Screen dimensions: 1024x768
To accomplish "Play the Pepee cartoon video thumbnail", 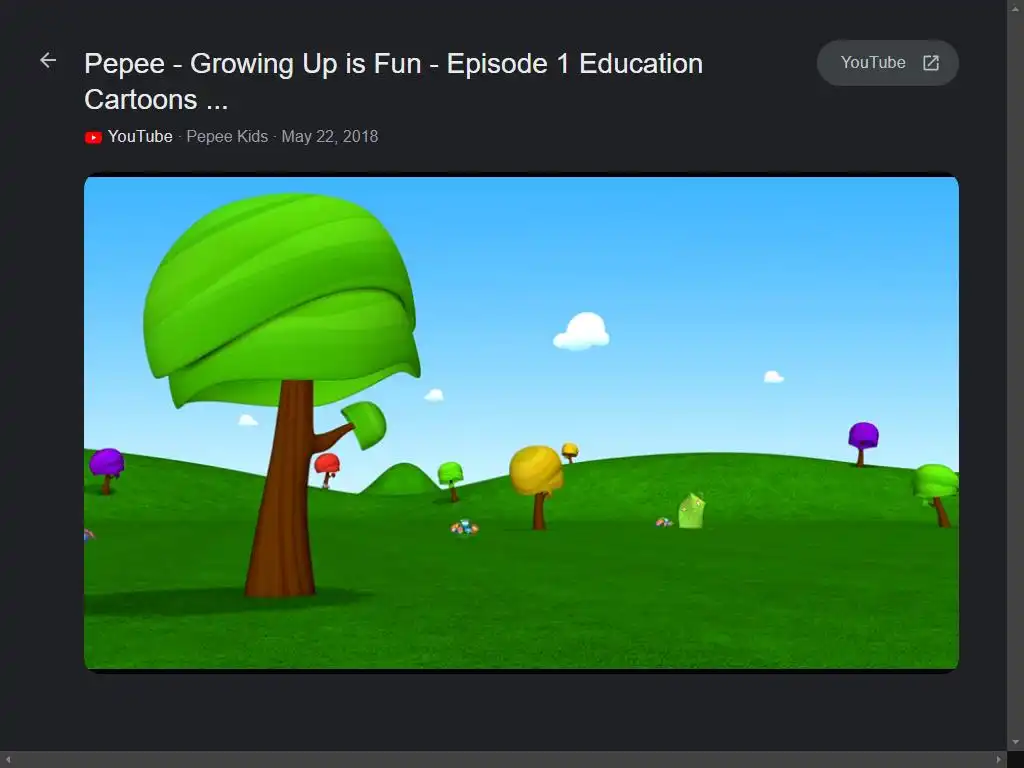I will pos(521,423).
